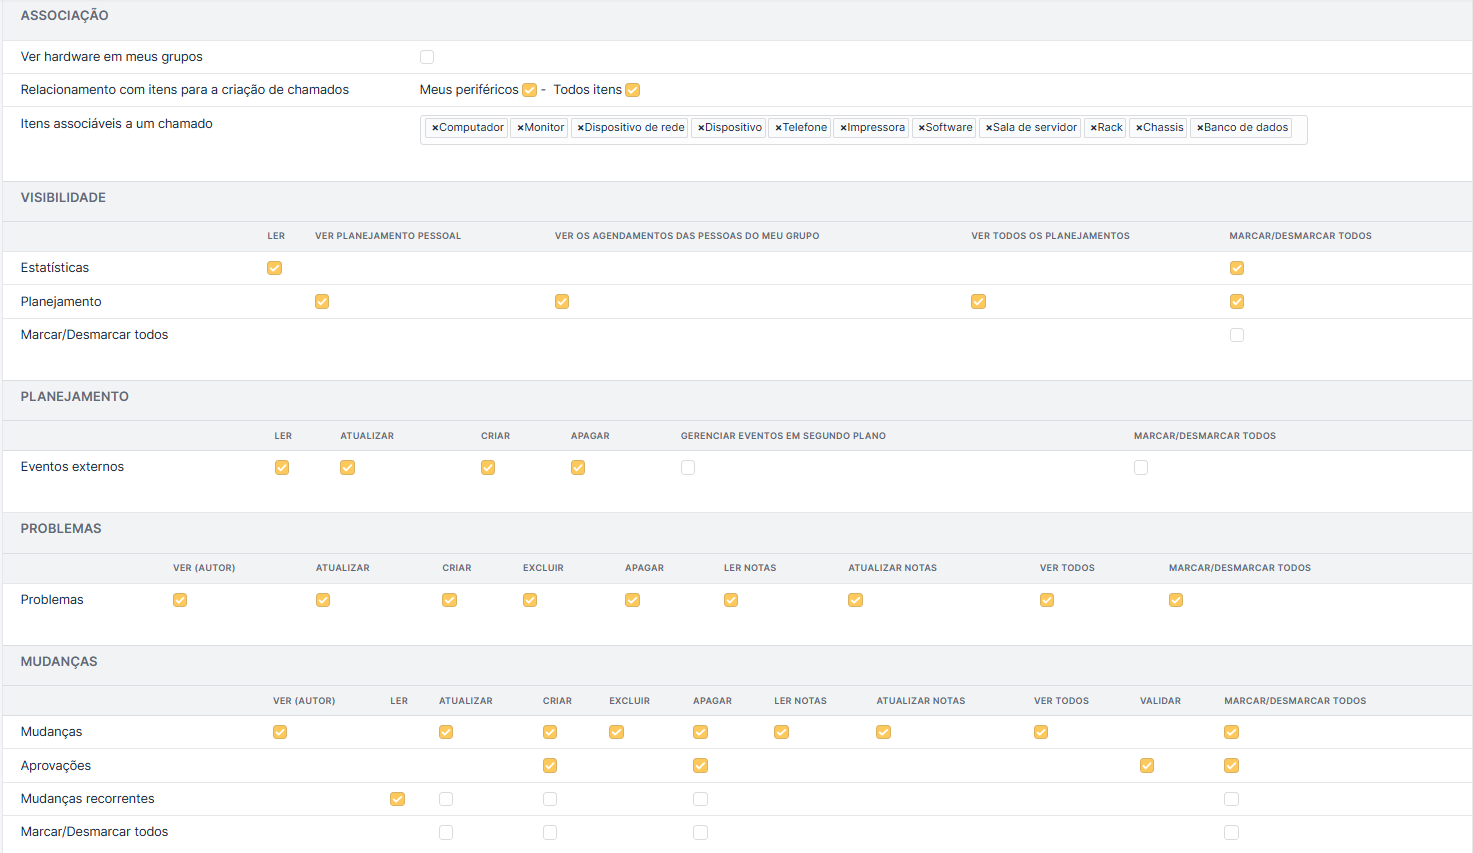Uncheck Atualizar permission for Problemas

[323, 600]
